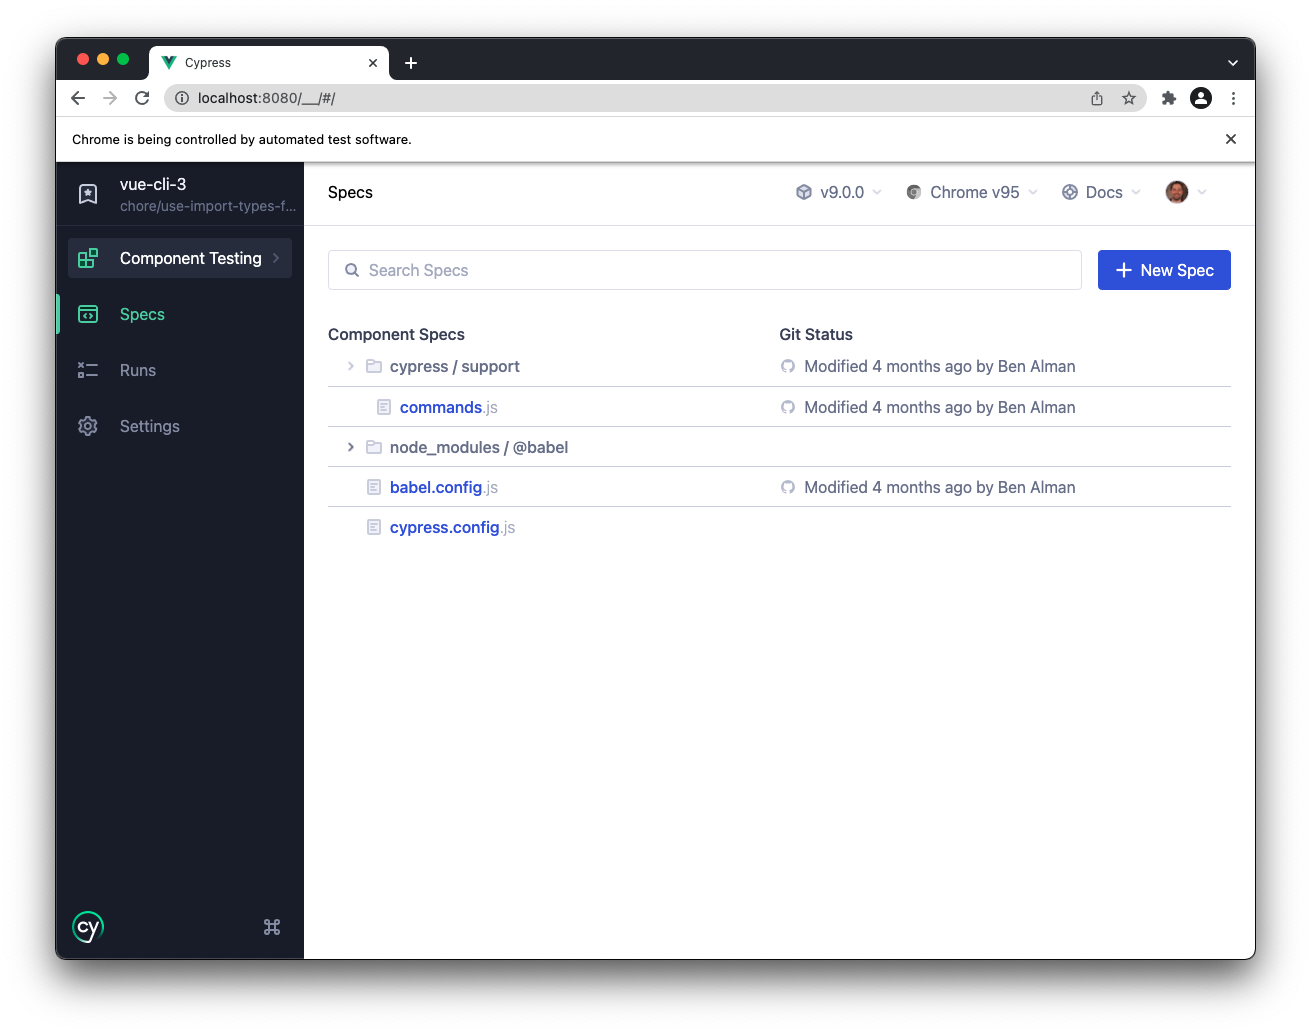Open keyboard shortcuts command icon

click(x=272, y=927)
